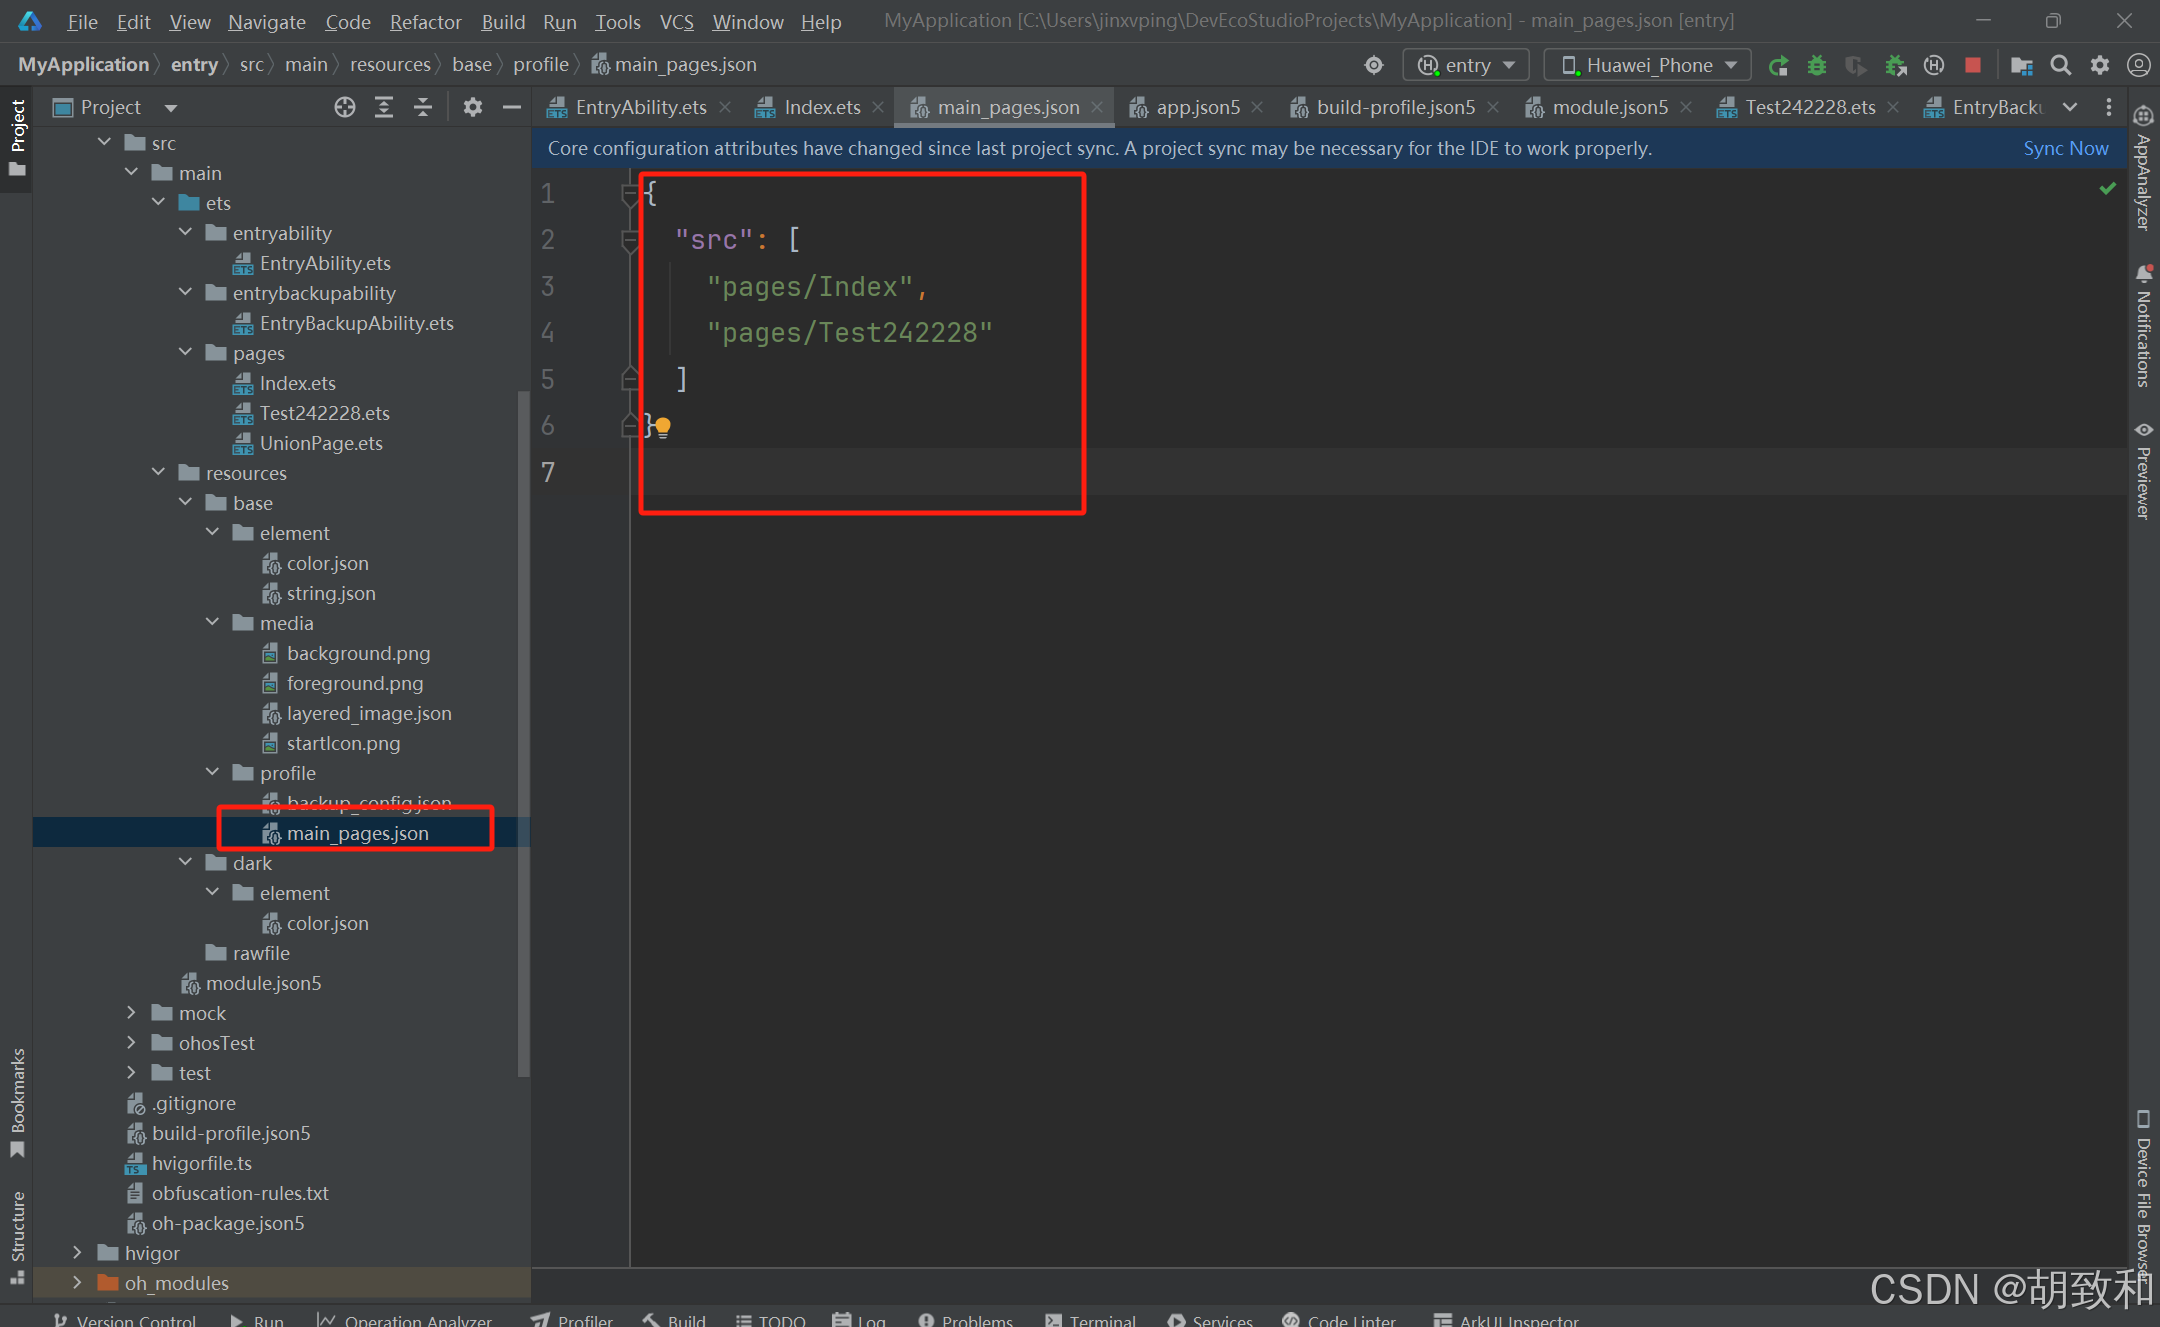2160x1327 pixels.
Task: Click the green Debug bug icon
Action: tap(1817, 66)
